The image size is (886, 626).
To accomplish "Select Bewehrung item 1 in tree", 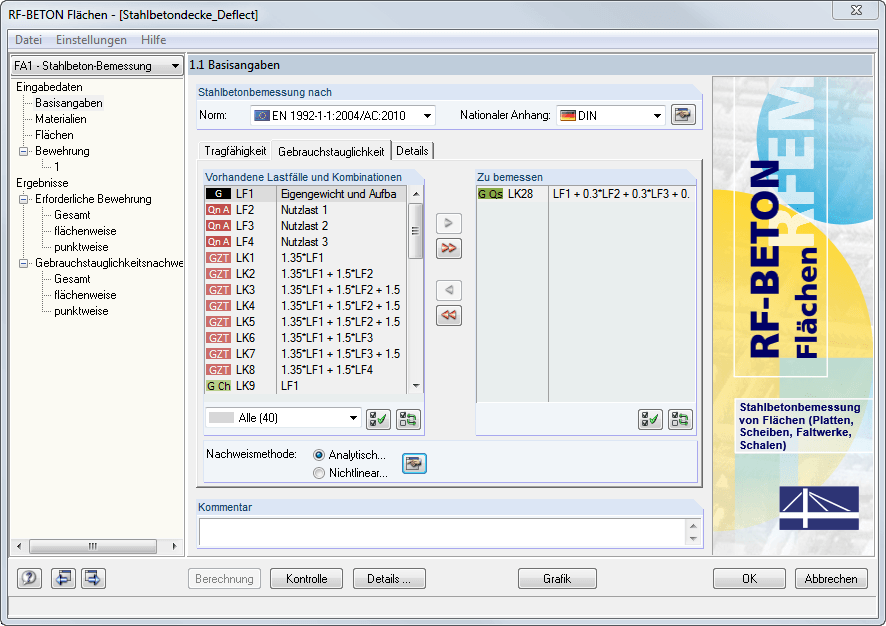I will pyautogui.click(x=57, y=167).
